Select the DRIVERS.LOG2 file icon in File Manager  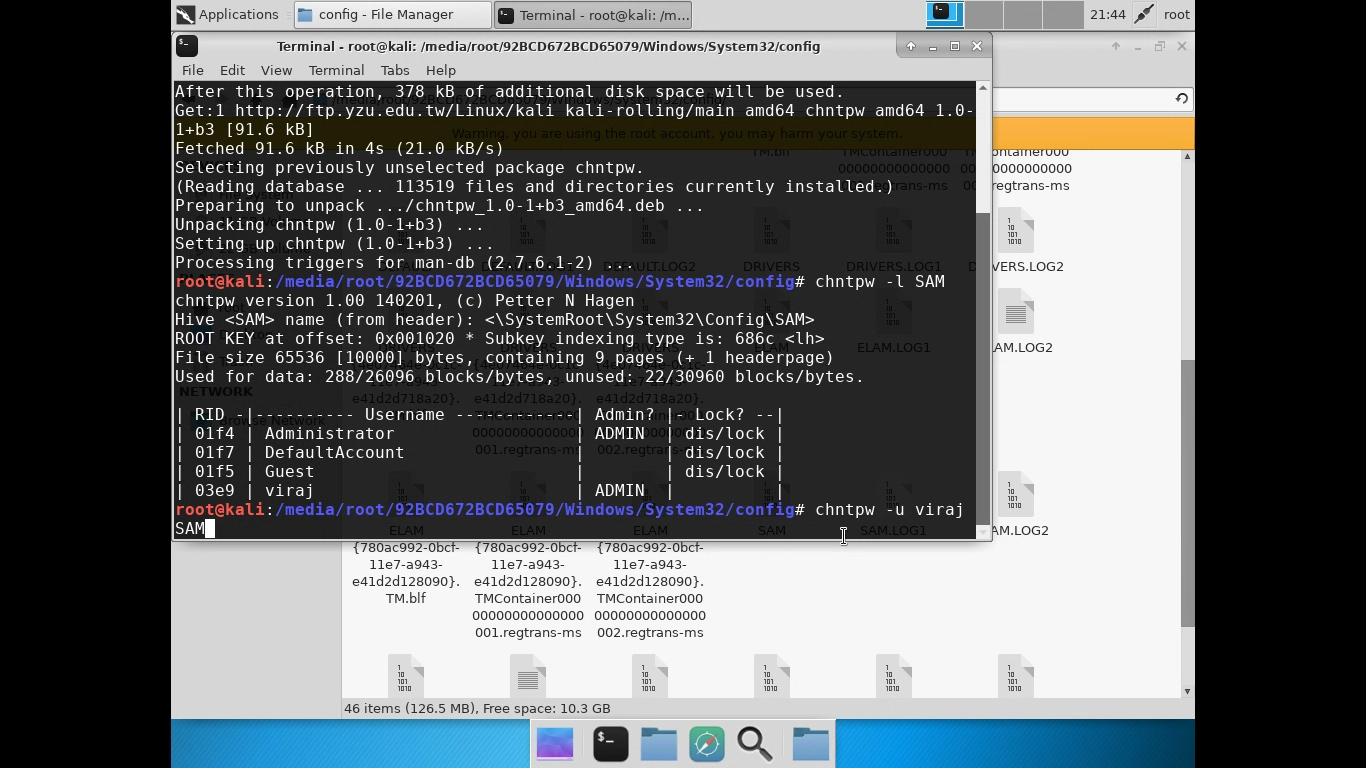(x=1015, y=233)
